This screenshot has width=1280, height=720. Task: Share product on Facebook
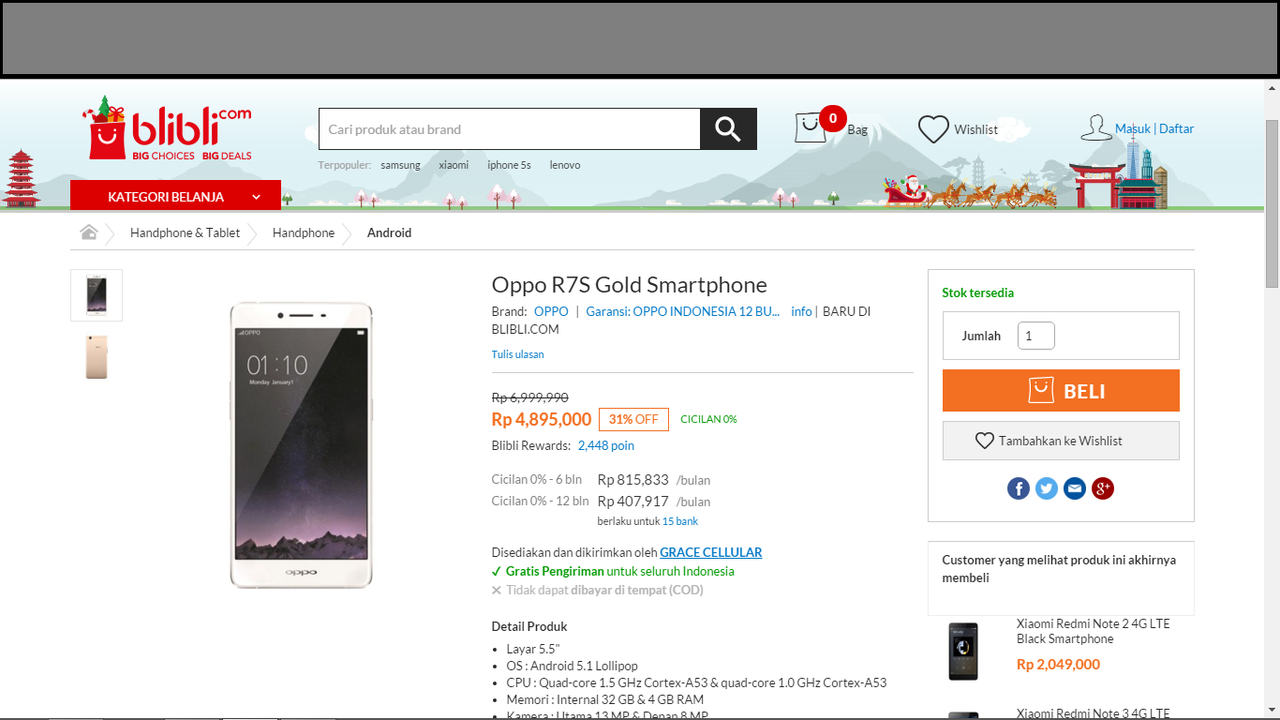click(x=1018, y=488)
